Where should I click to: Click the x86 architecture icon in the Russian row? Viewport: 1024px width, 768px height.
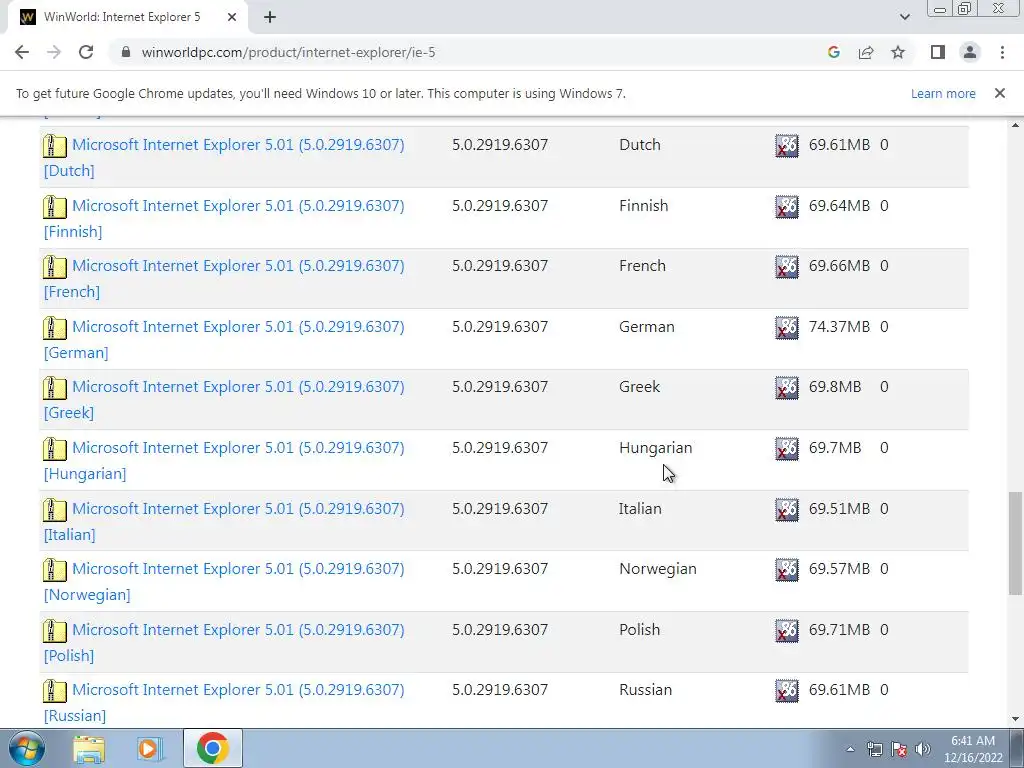click(787, 690)
